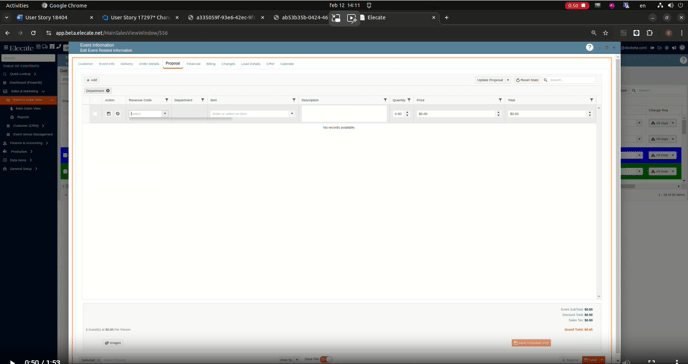Open the Update Proposal dropdown arrow
The height and width of the screenshot is (364, 688).
[508, 80]
